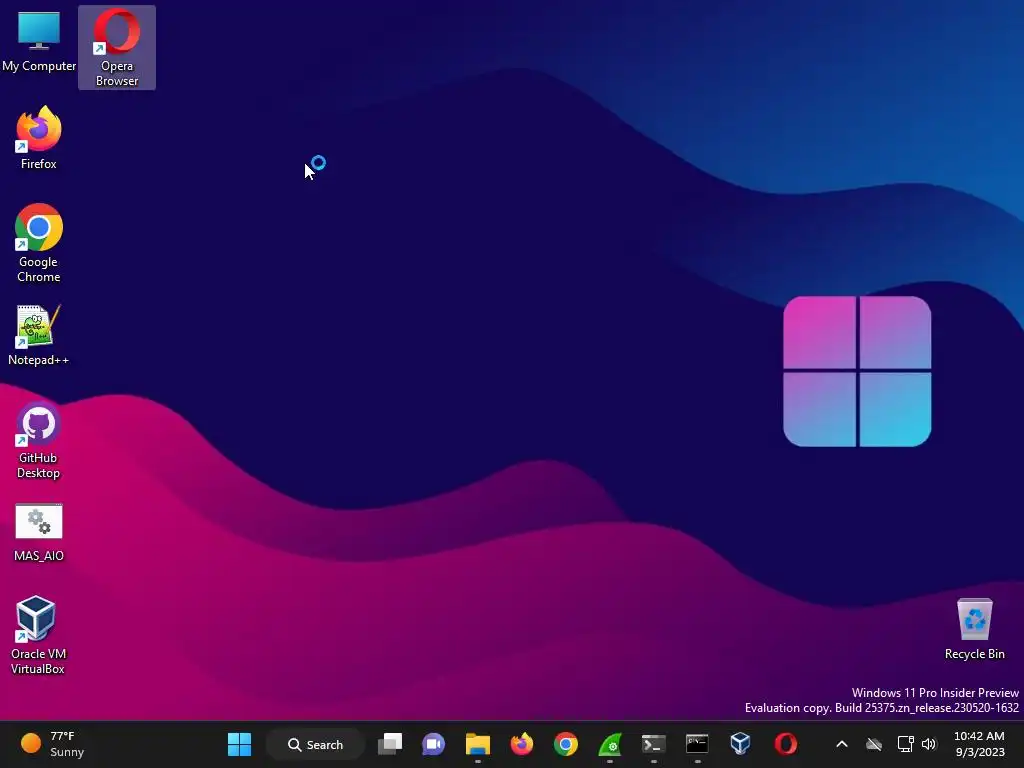This screenshot has width=1024, height=768.
Task: Open Task View from the taskbar
Action: 390,744
